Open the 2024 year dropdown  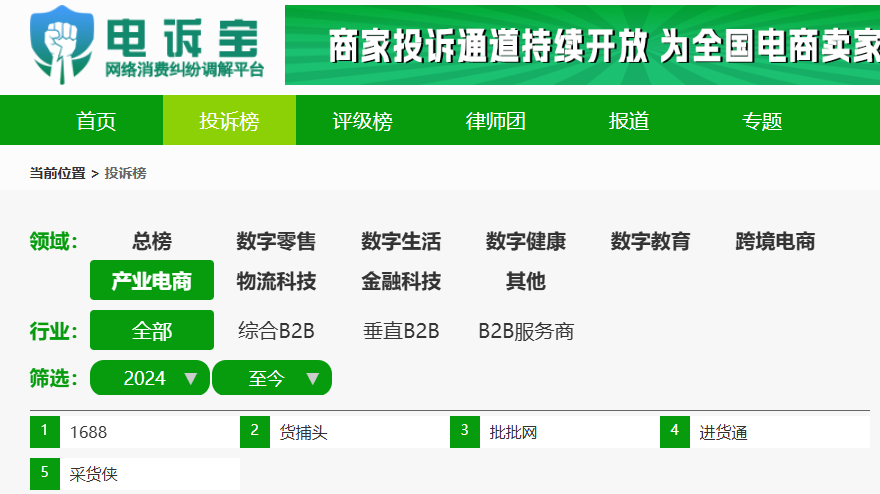click(150, 378)
